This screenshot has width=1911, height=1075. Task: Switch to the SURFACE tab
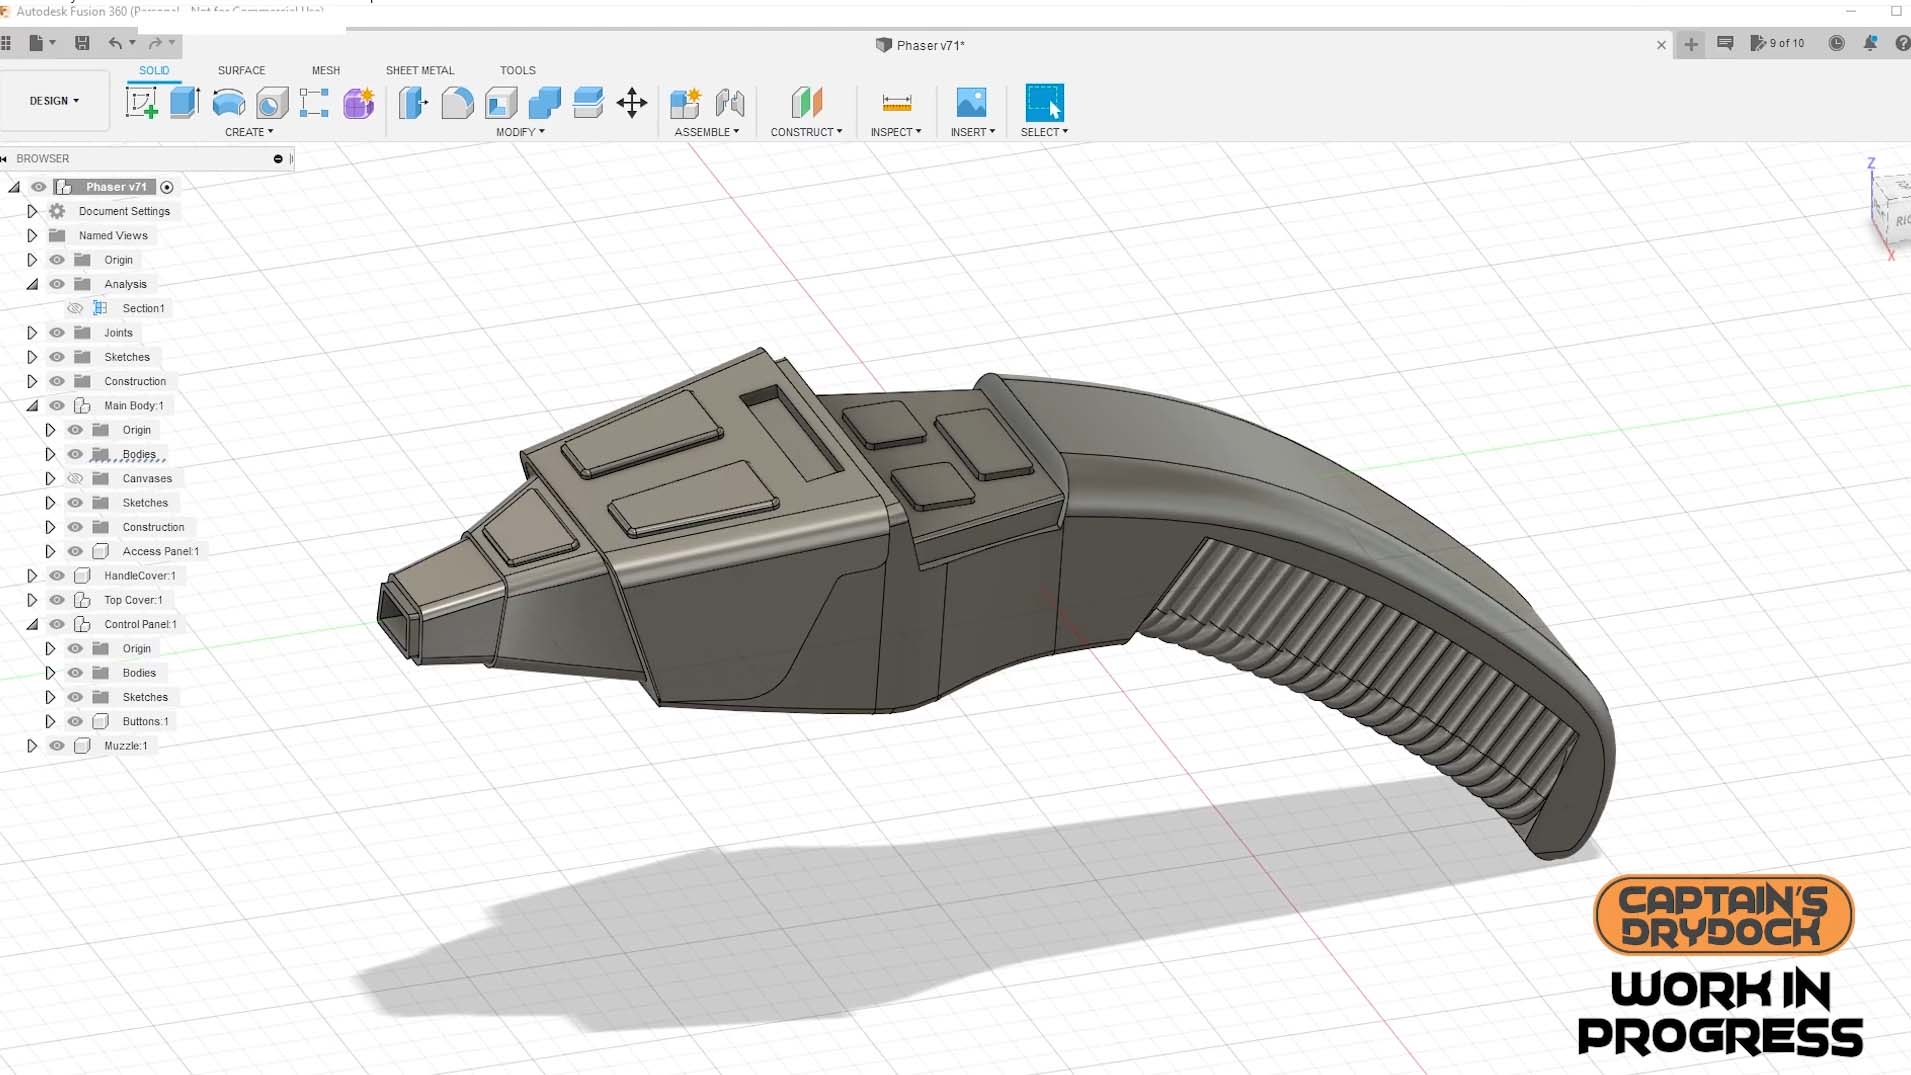[242, 70]
